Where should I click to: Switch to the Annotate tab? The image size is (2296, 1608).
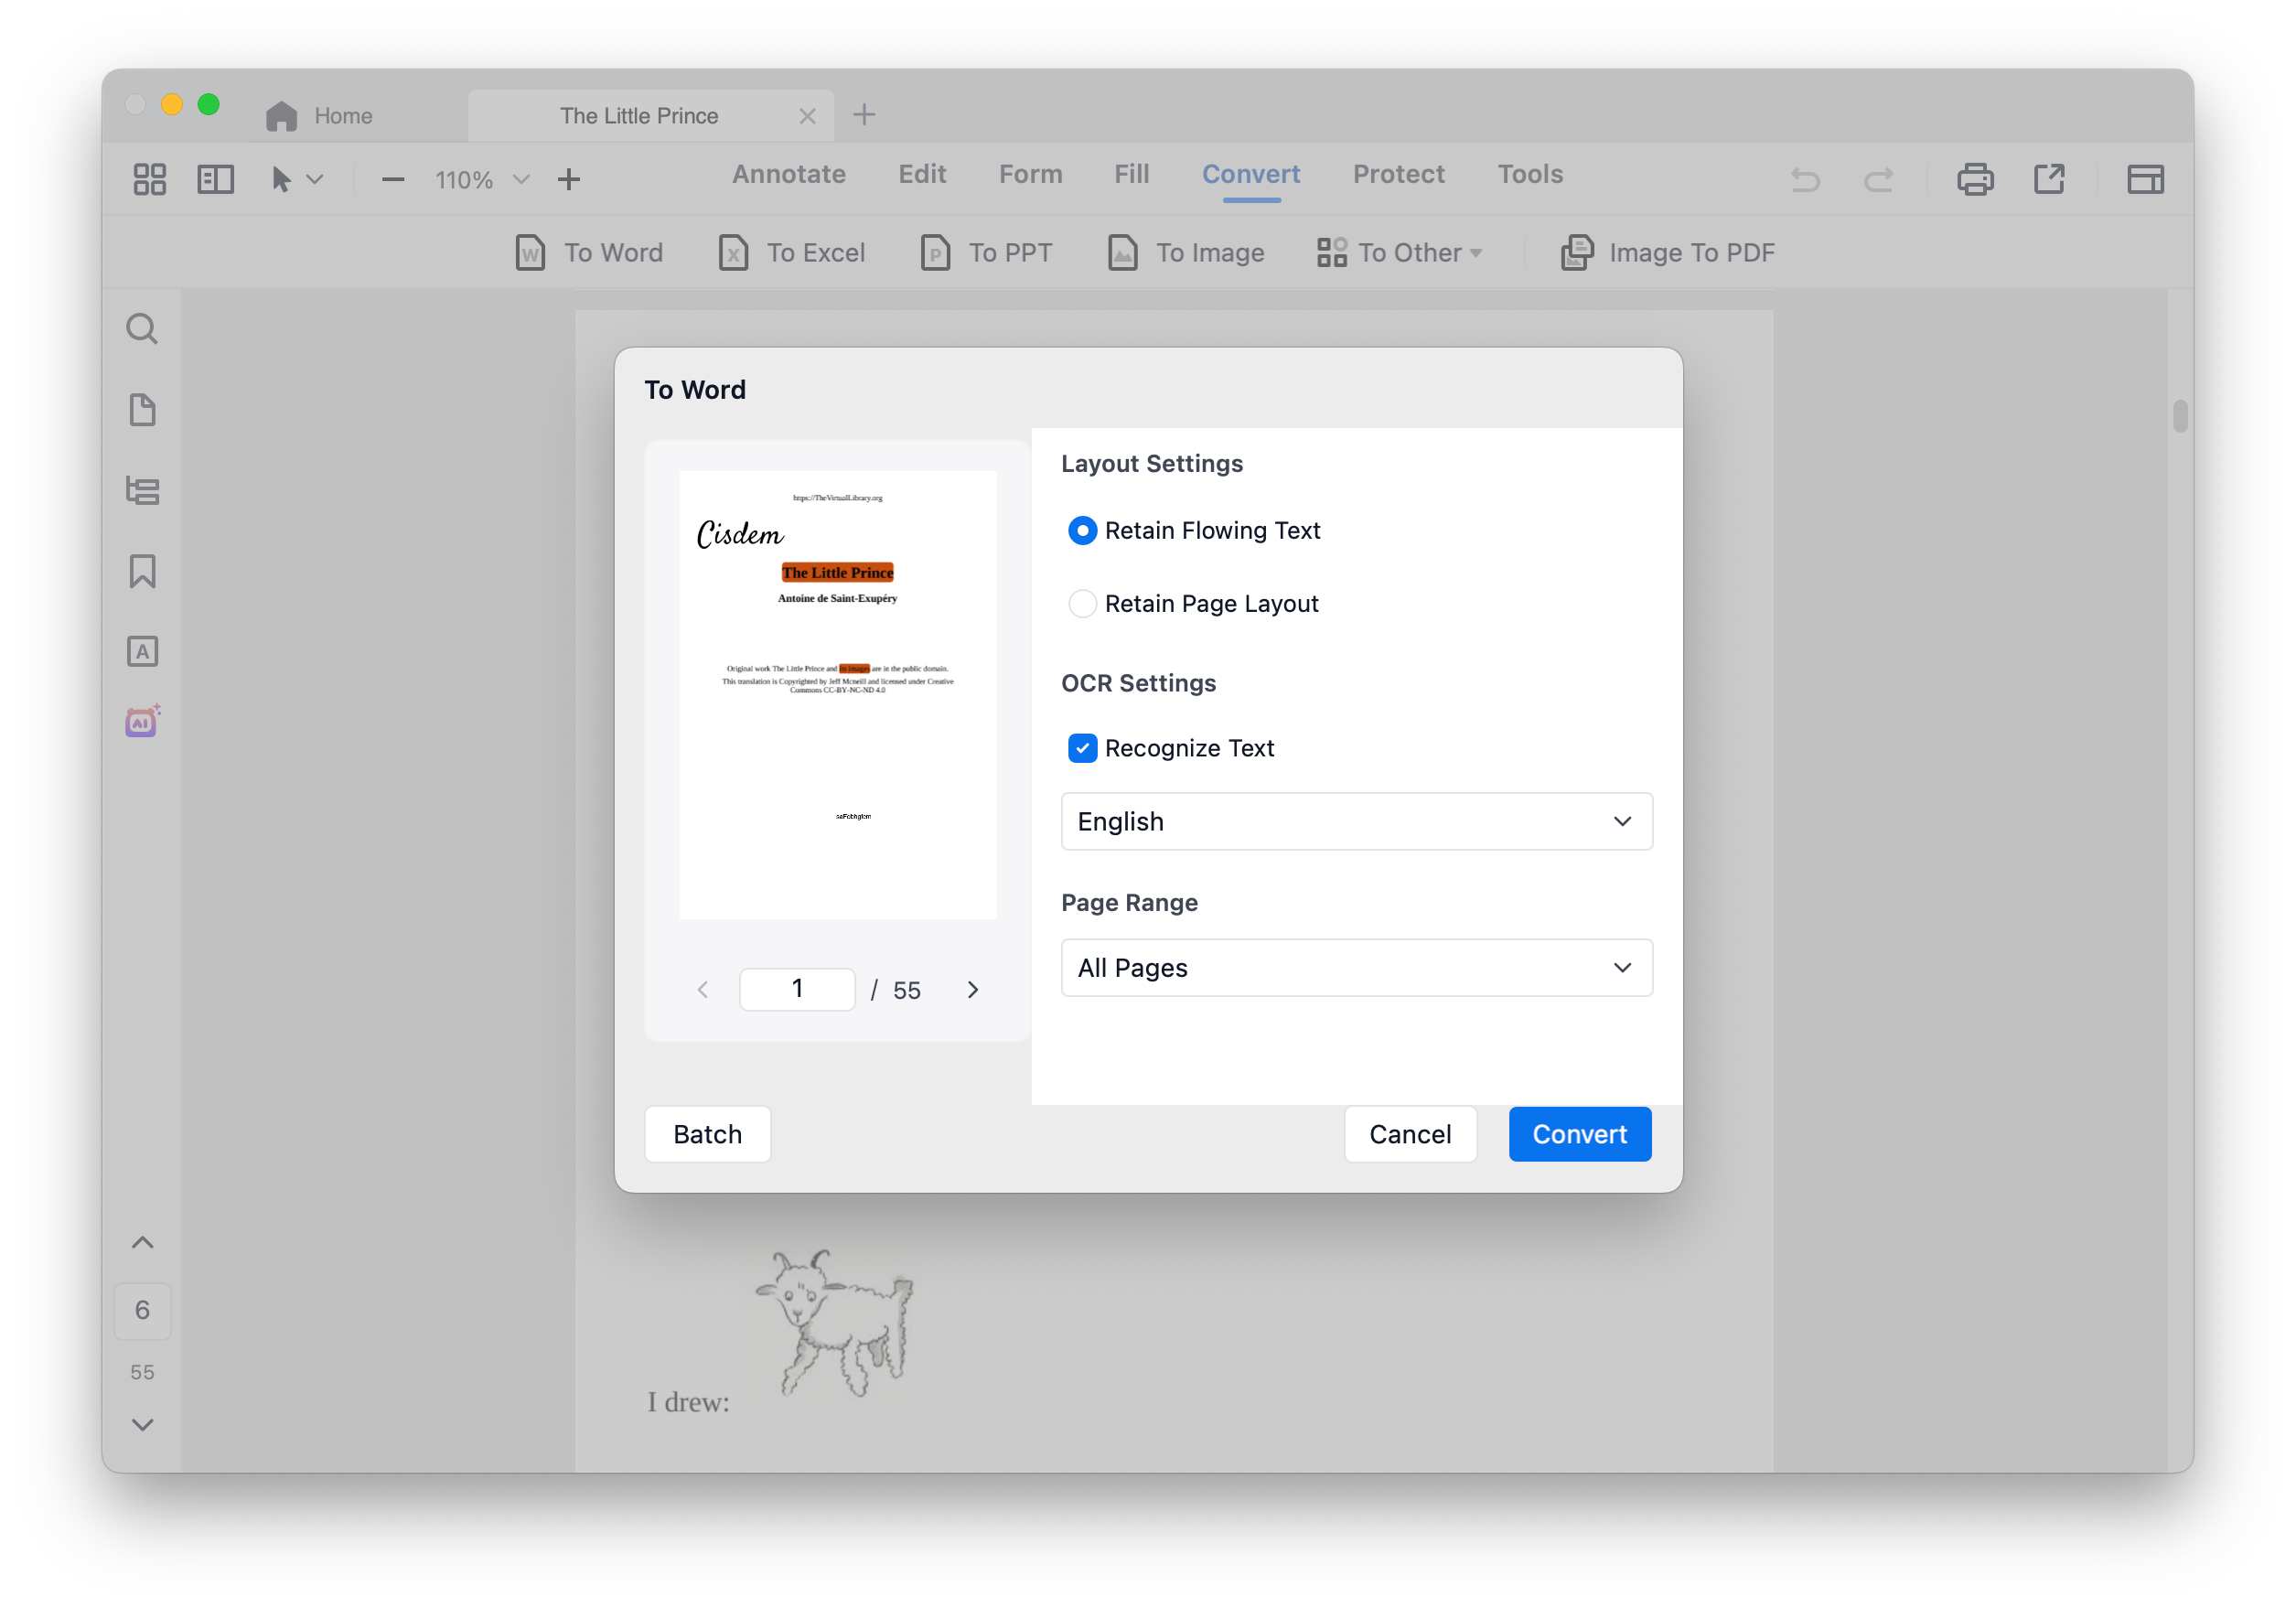788,174
